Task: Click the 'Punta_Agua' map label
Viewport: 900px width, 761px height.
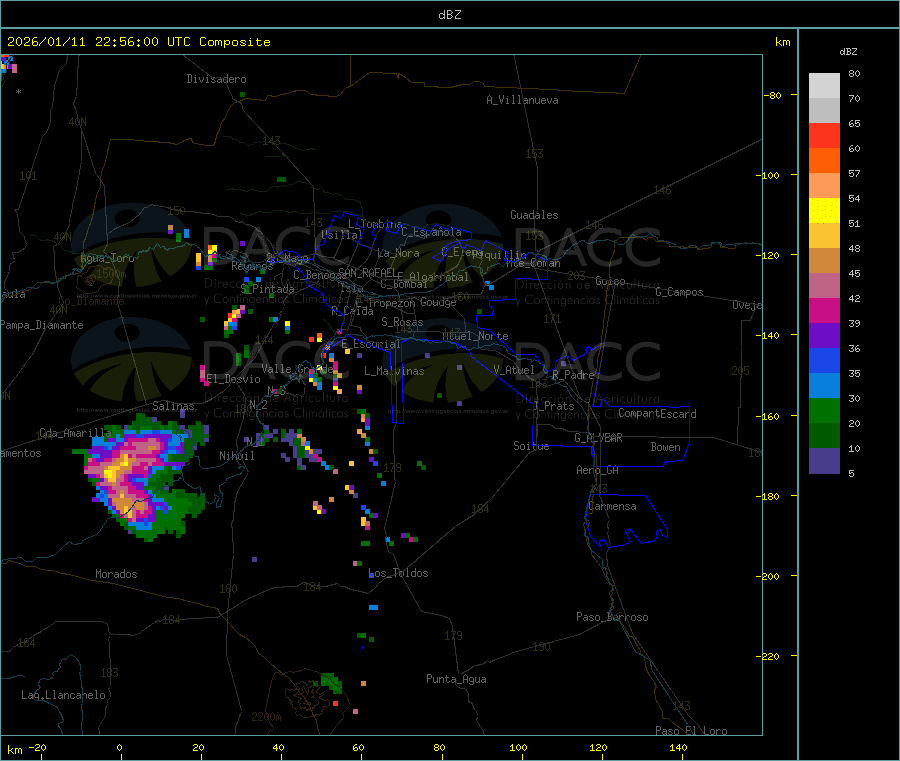Action: 456,679
